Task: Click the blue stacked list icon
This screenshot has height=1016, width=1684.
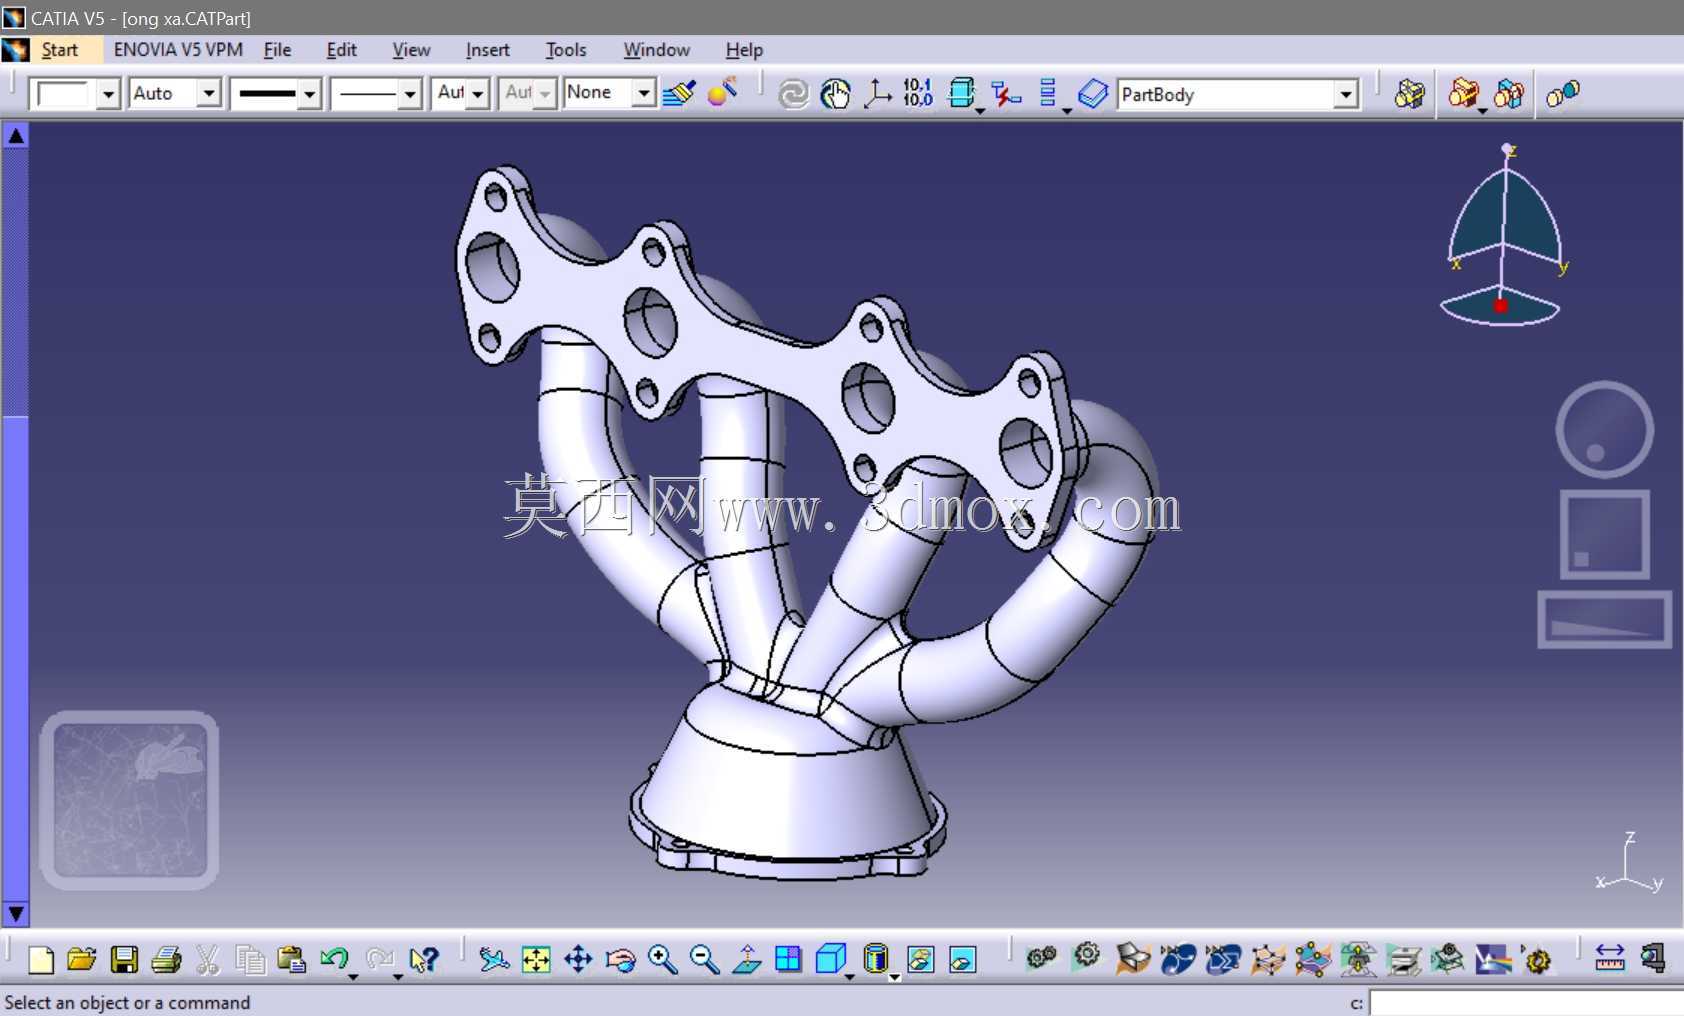Action: click(1048, 94)
